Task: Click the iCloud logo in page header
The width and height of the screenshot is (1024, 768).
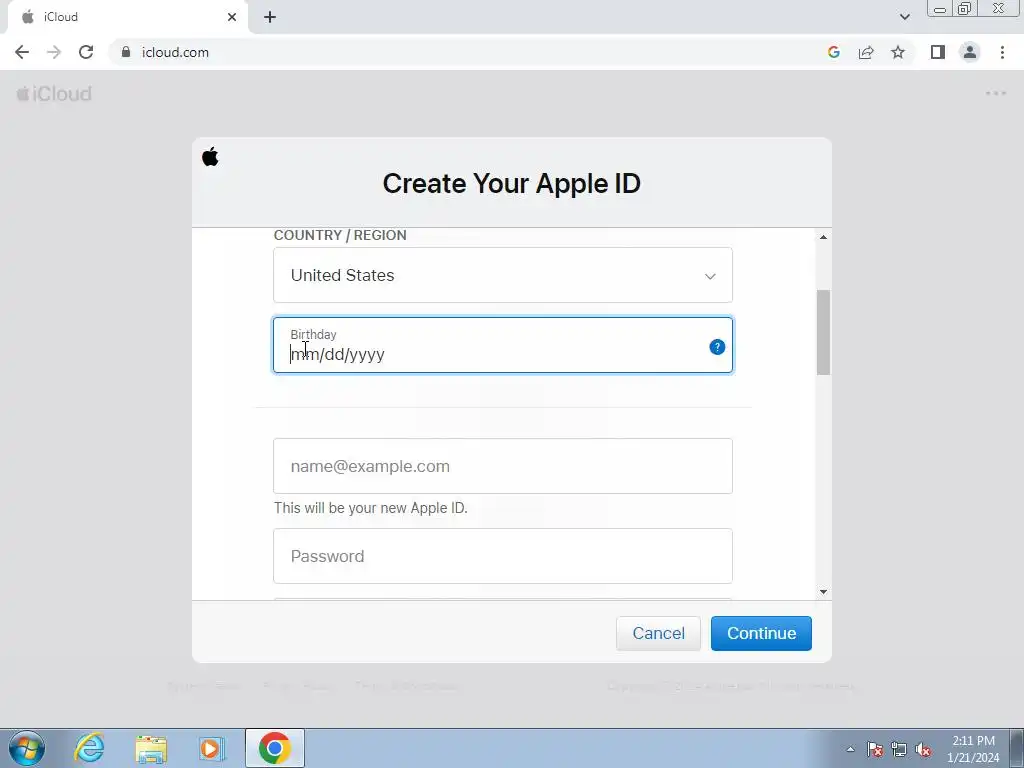Action: pos(54,94)
